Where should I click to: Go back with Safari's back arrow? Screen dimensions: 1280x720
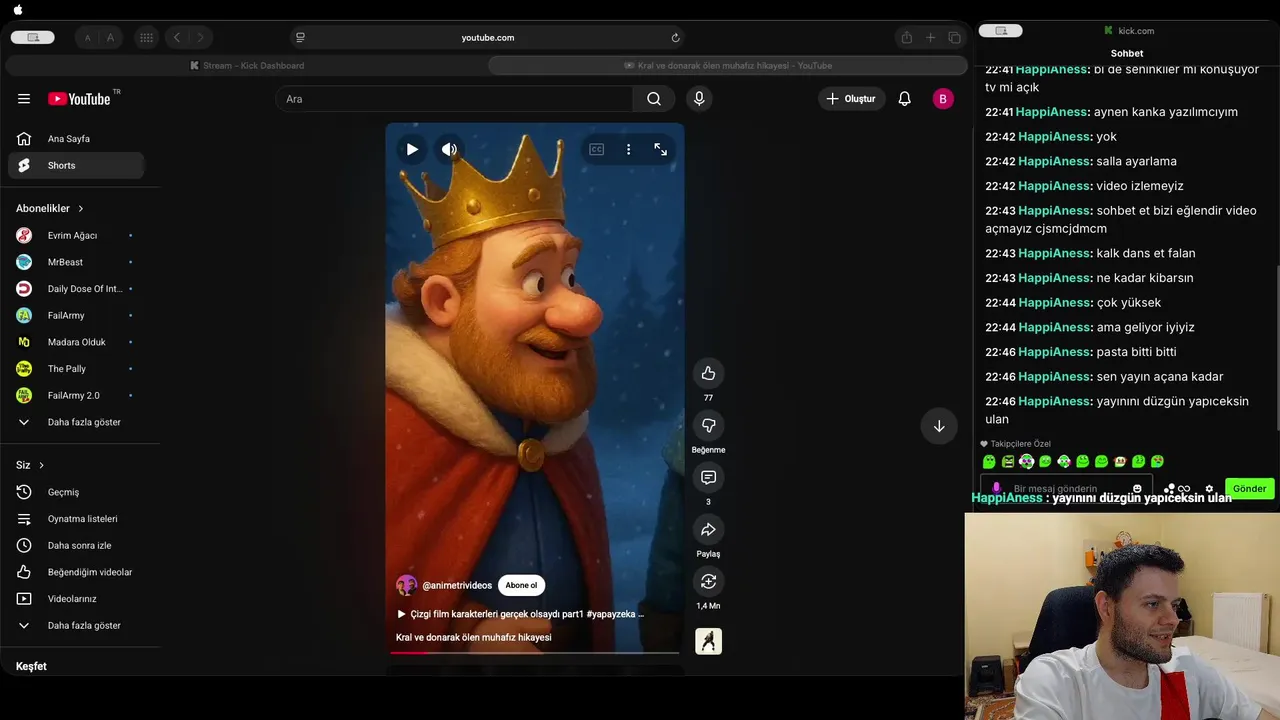(x=177, y=38)
